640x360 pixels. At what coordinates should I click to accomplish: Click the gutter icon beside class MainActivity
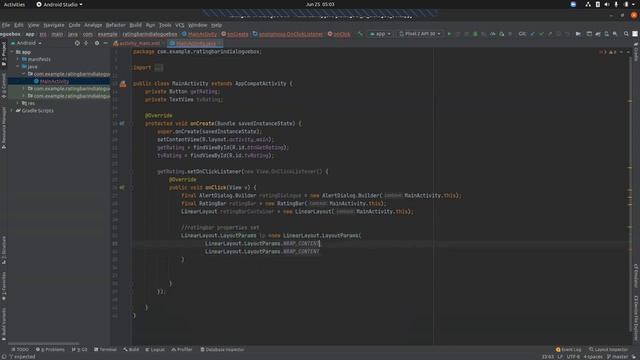coord(123,84)
